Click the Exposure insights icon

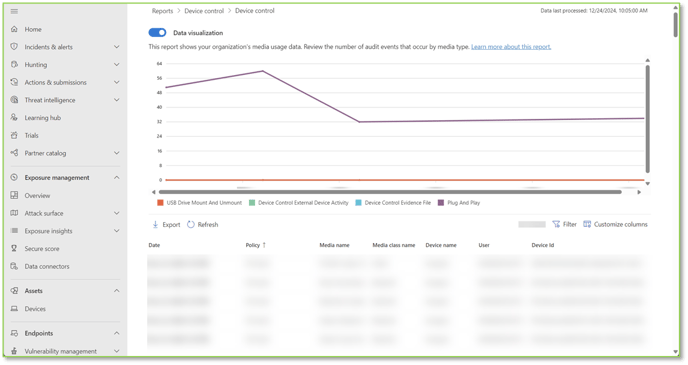14,231
